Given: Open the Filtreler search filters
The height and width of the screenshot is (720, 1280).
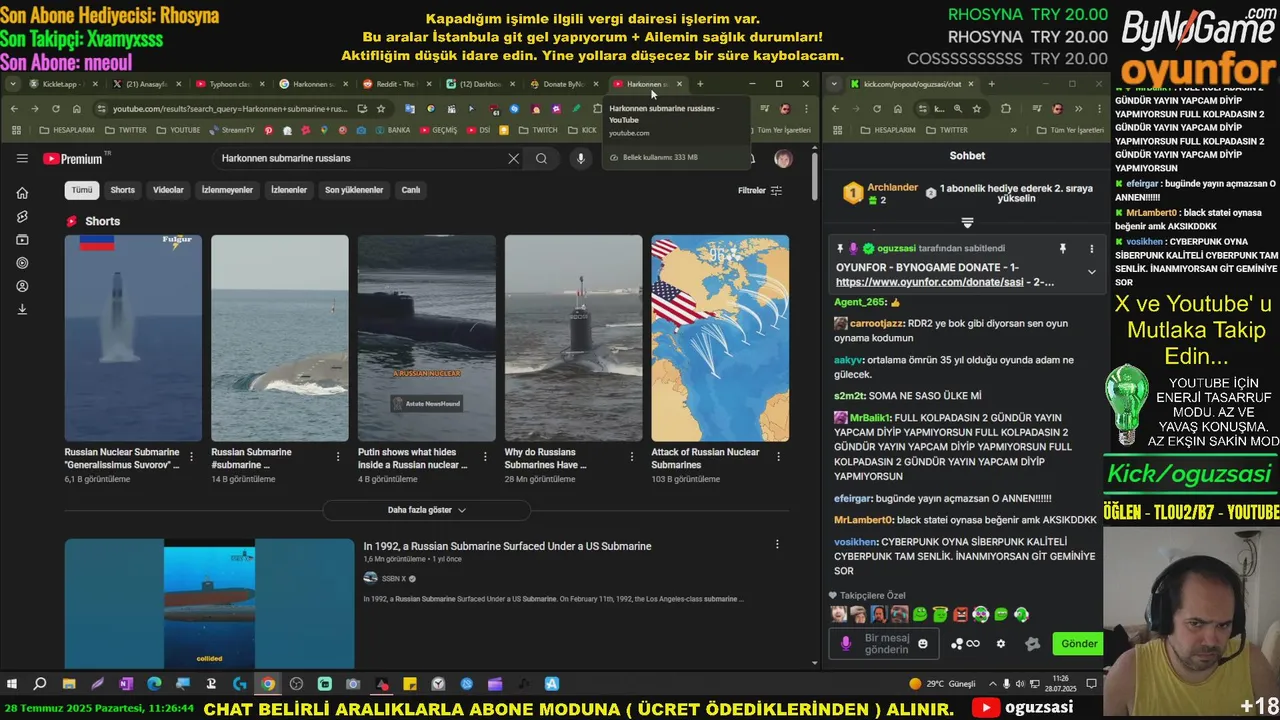Looking at the screenshot, I should click(x=760, y=190).
